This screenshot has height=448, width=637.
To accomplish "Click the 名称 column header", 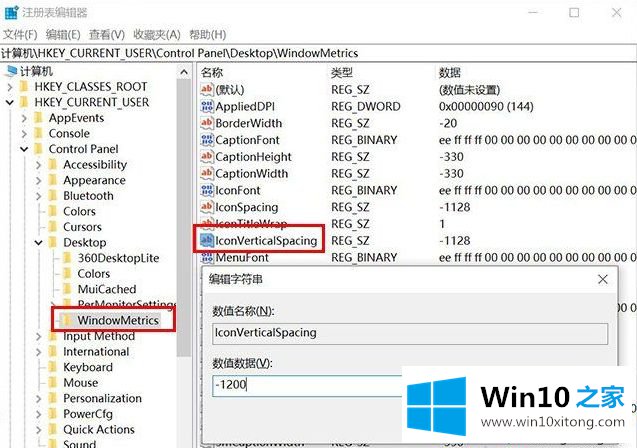I will click(x=212, y=72).
